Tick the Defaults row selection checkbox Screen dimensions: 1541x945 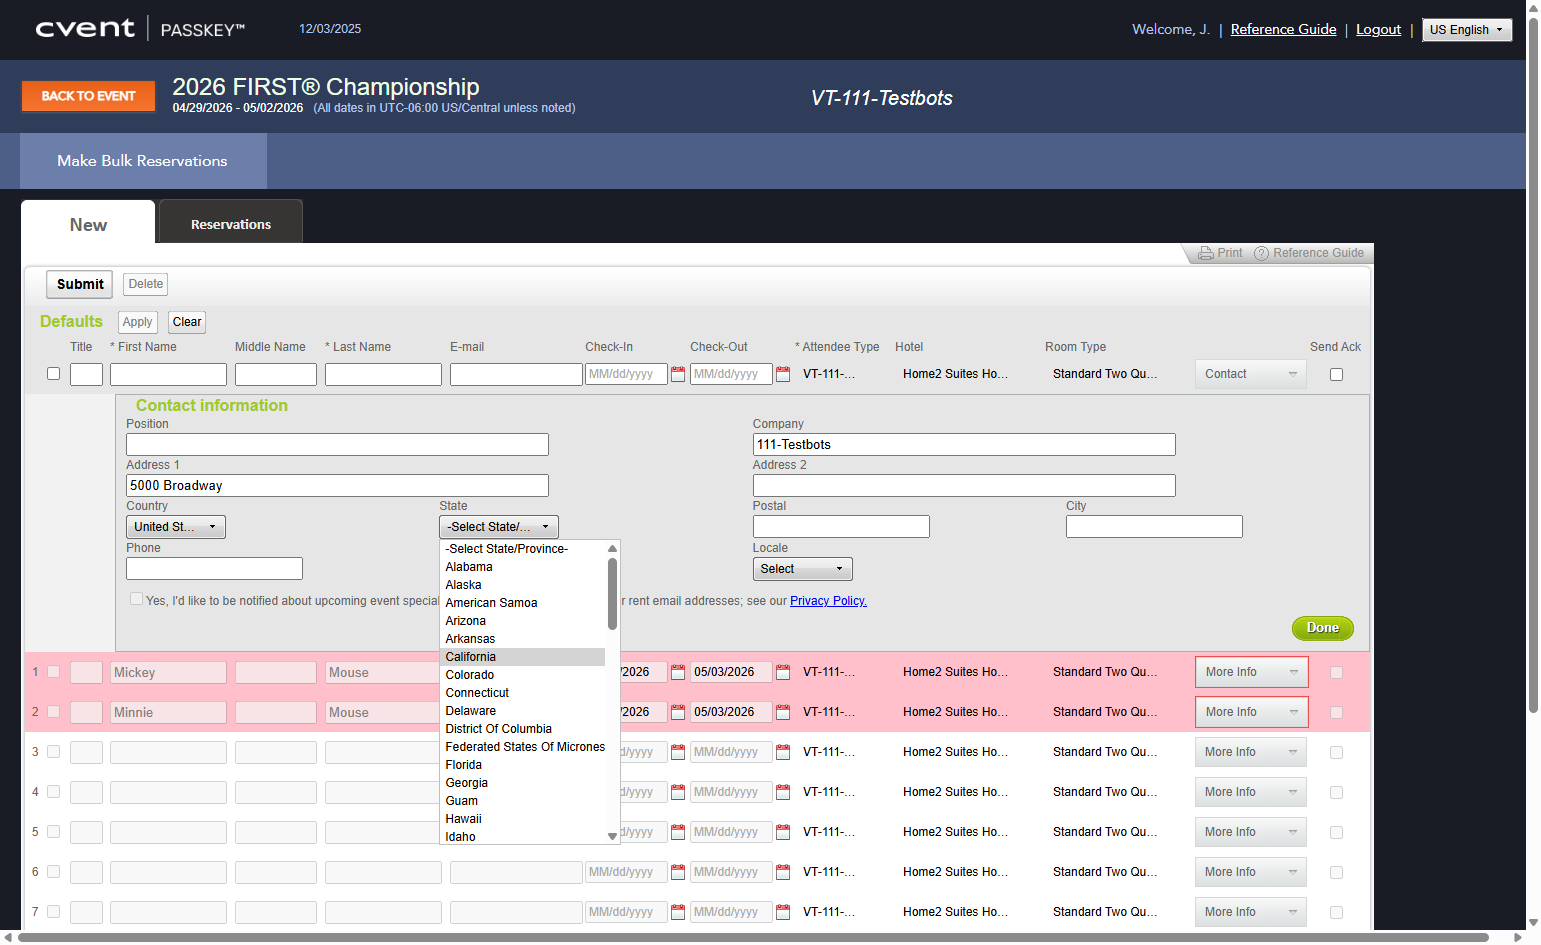tap(54, 374)
